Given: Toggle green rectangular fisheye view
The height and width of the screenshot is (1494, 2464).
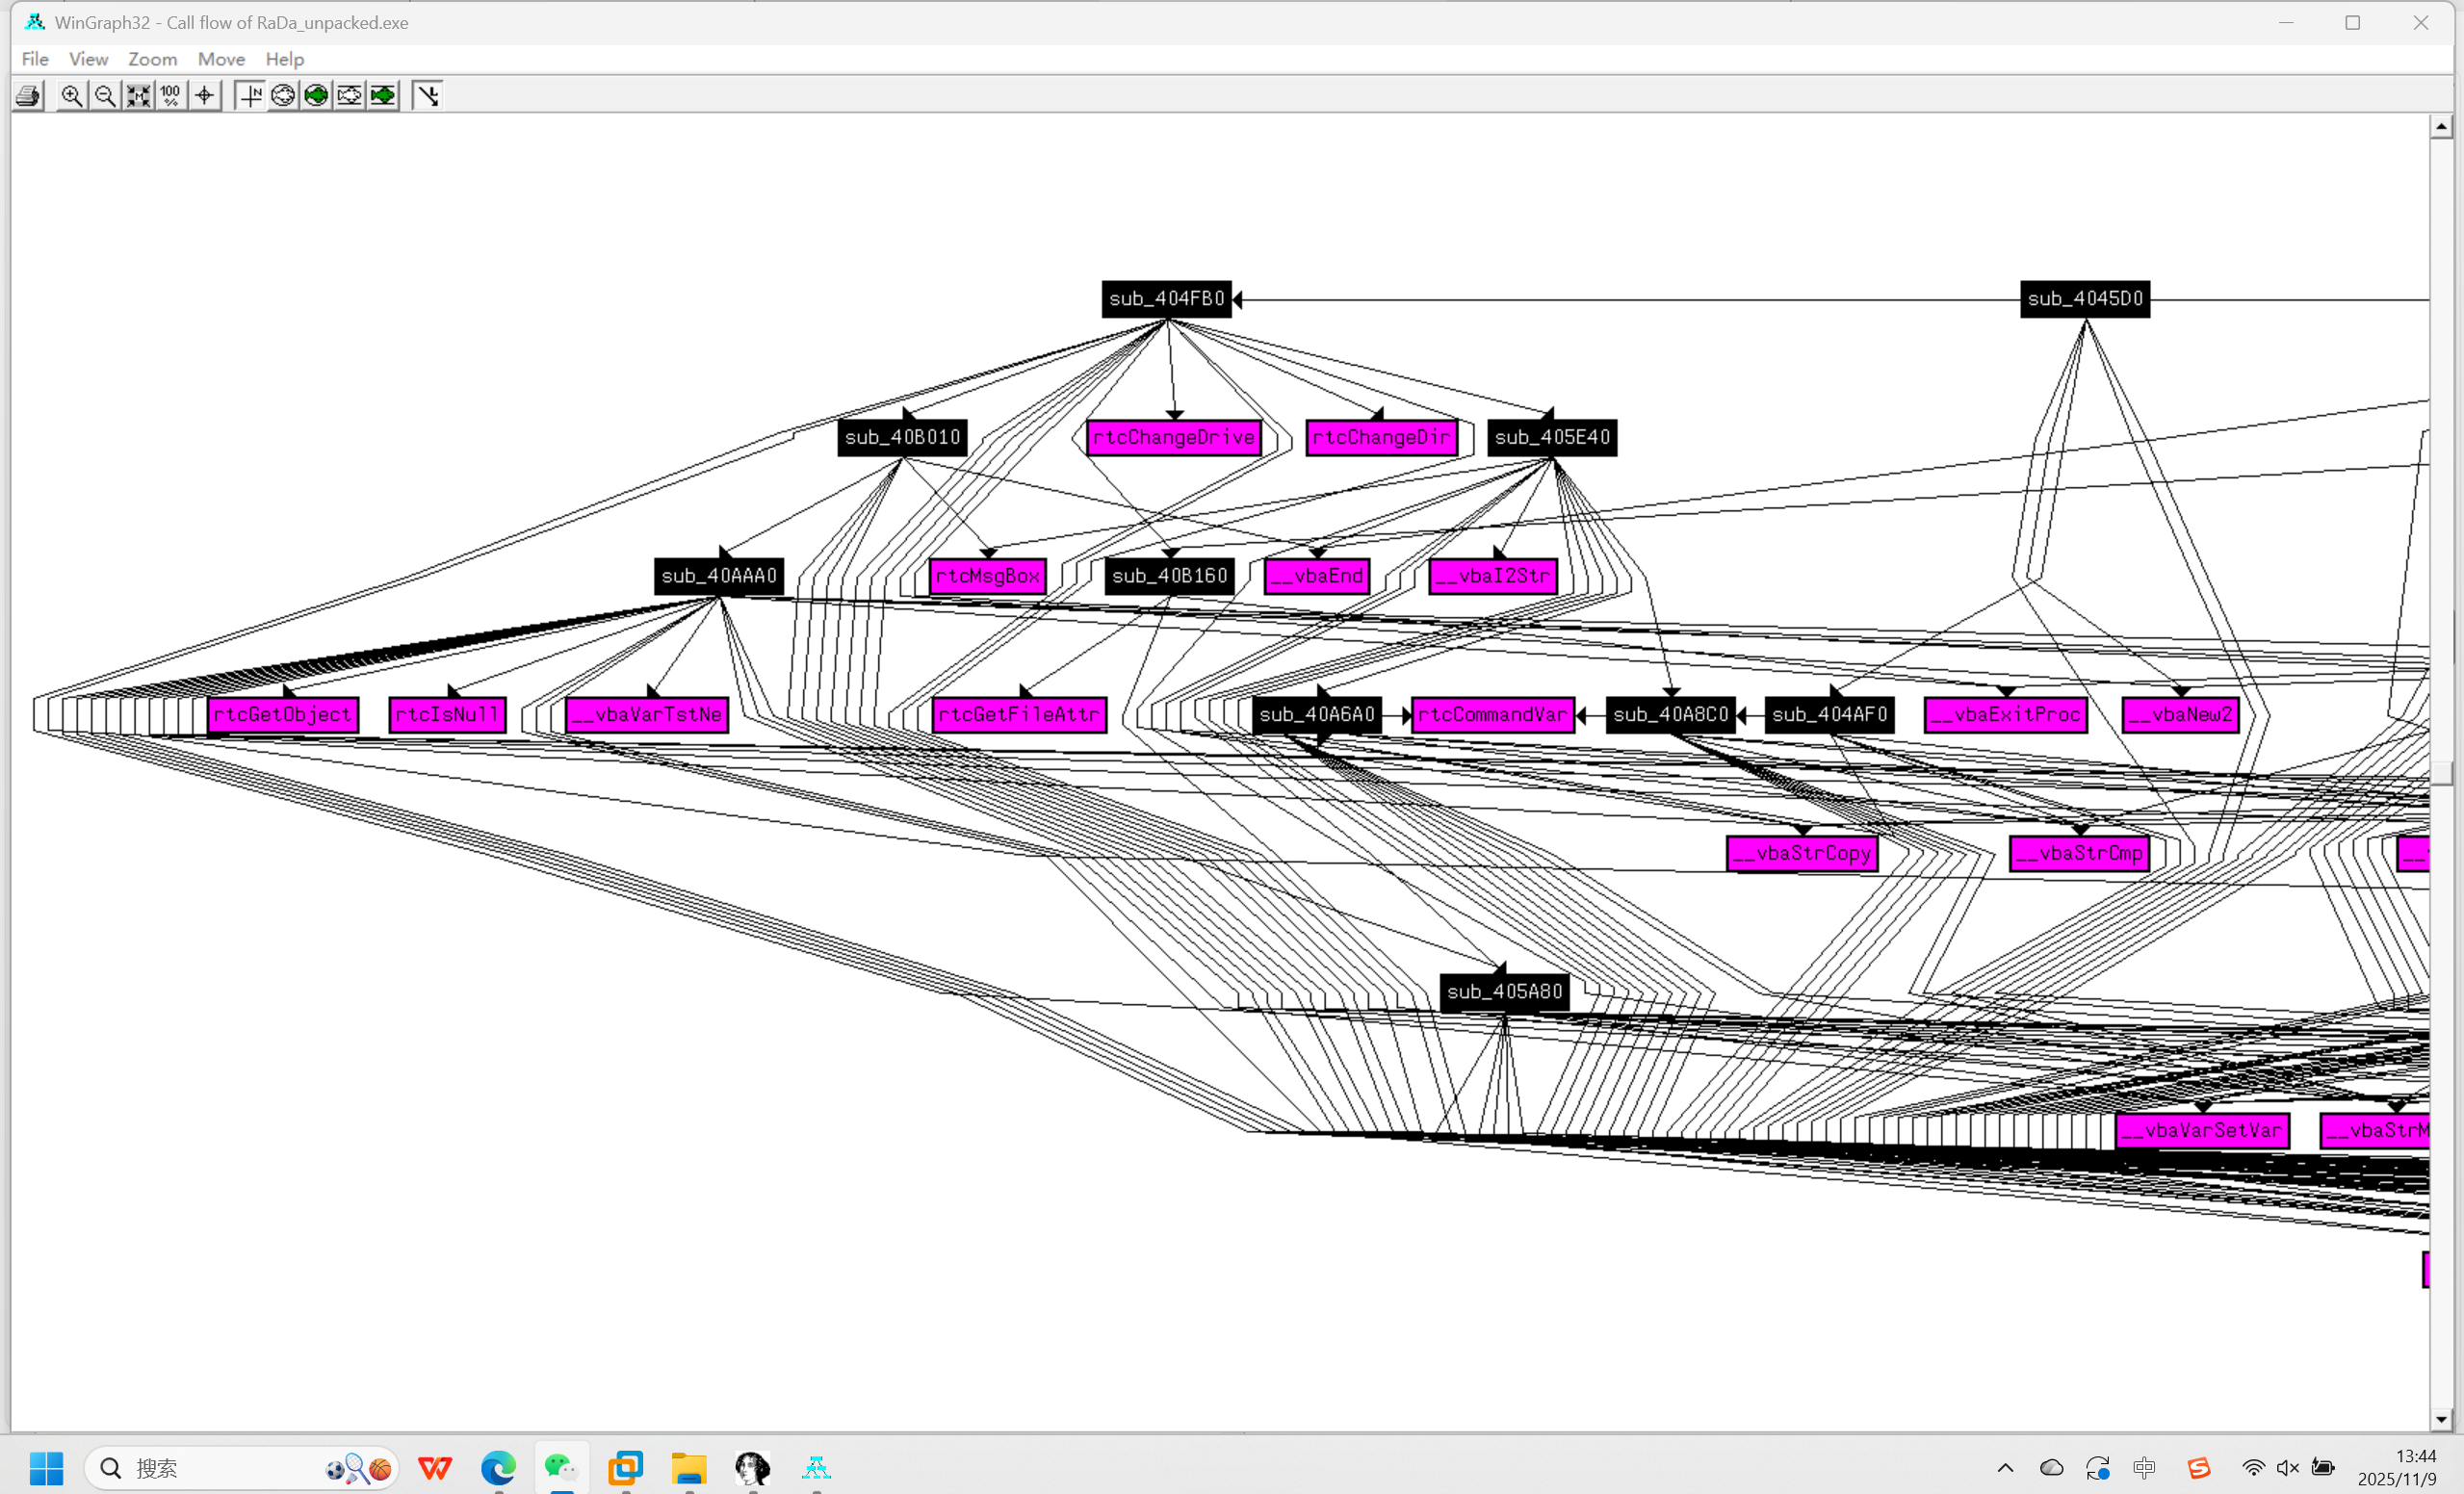Looking at the screenshot, I should point(383,96).
